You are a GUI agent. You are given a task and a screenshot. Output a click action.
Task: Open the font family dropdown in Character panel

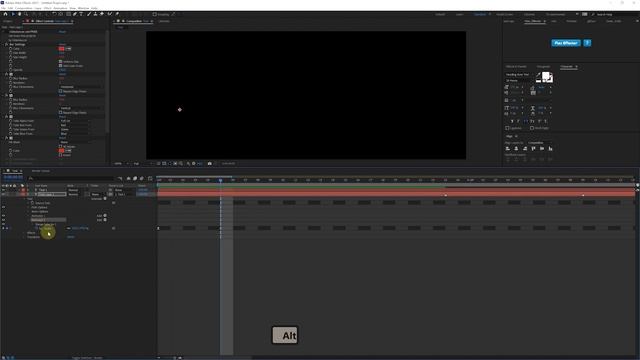click(x=519, y=75)
